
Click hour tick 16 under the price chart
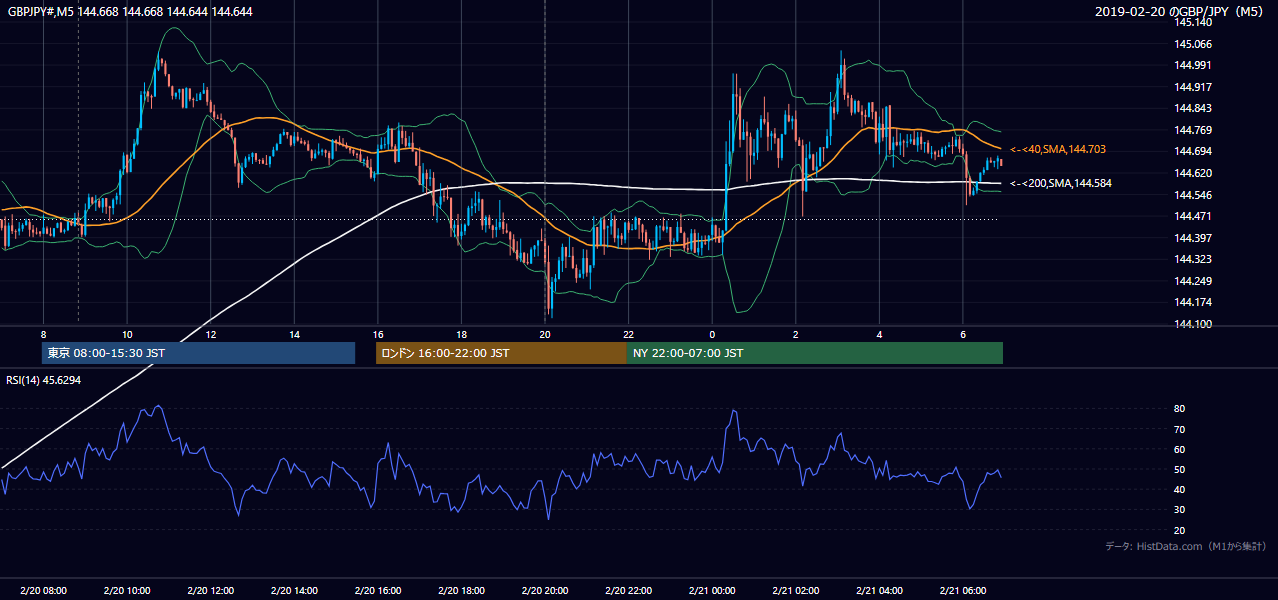point(377,334)
